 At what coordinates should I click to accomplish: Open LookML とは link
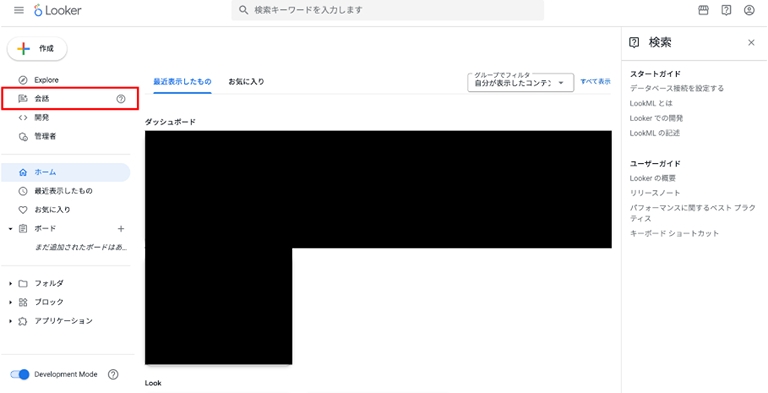coord(651,103)
